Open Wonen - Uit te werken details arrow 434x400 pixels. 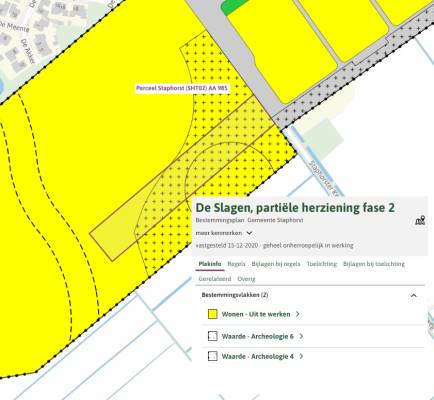point(298,314)
